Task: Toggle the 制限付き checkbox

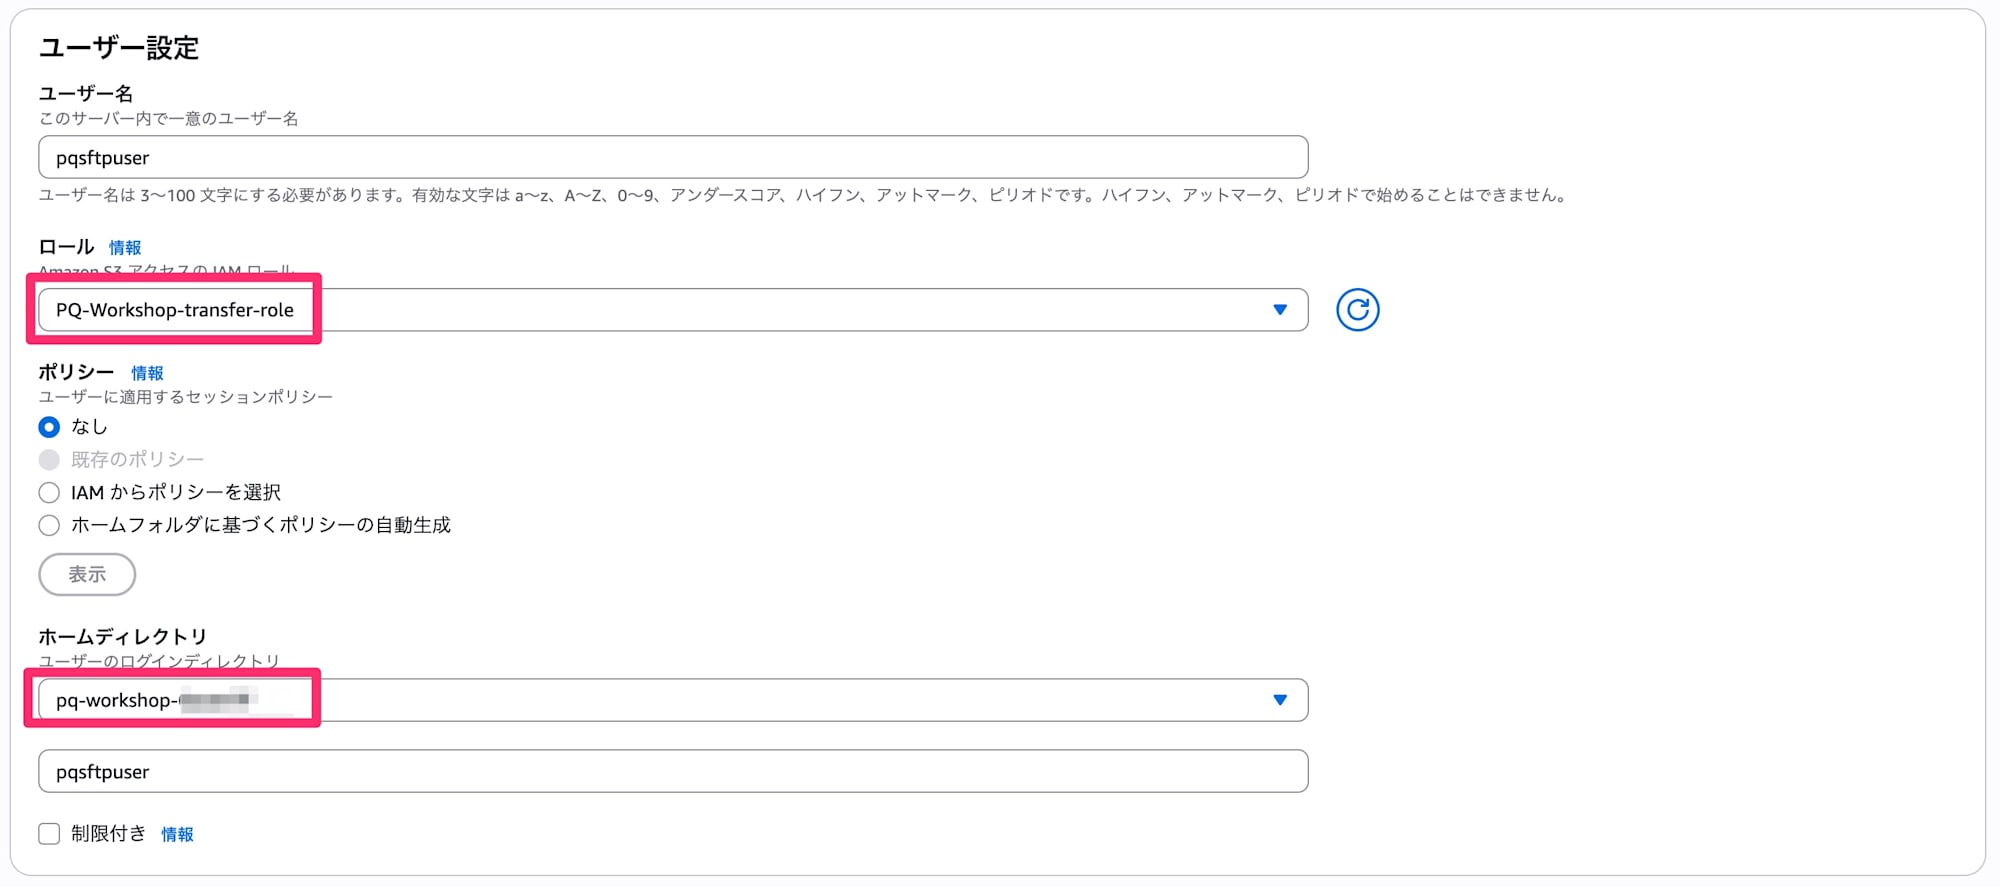Action: click(x=49, y=834)
